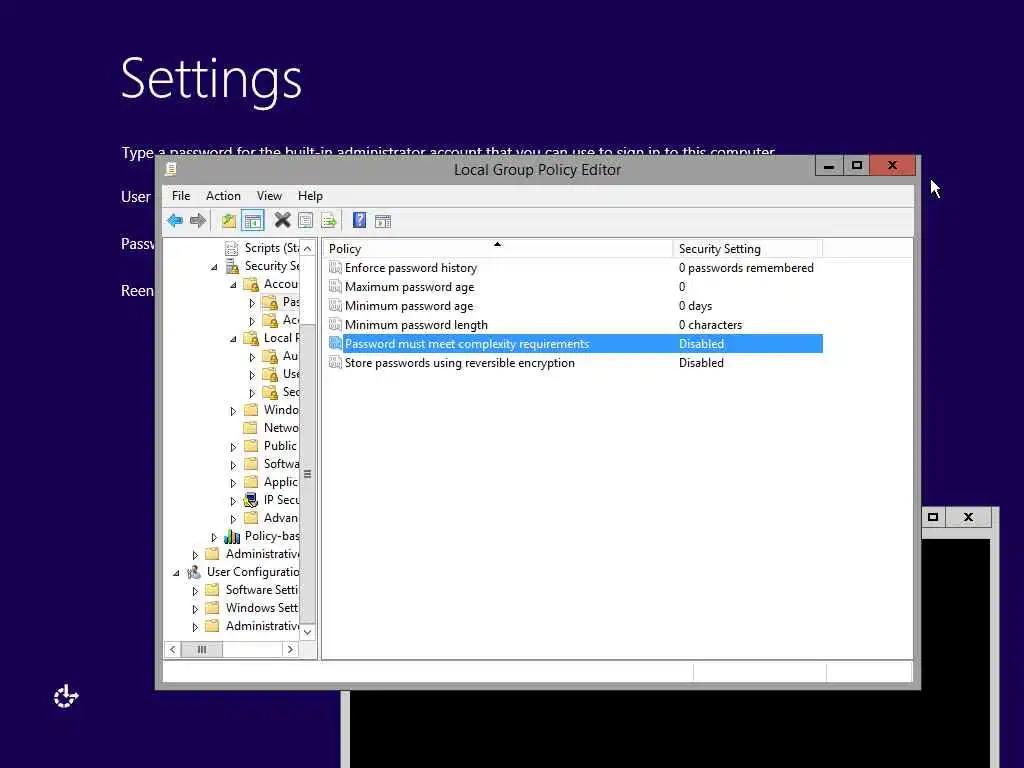1024x768 pixels.
Task: Click the icon of Store passwords using reversible encryption
Action: tap(335, 362)
